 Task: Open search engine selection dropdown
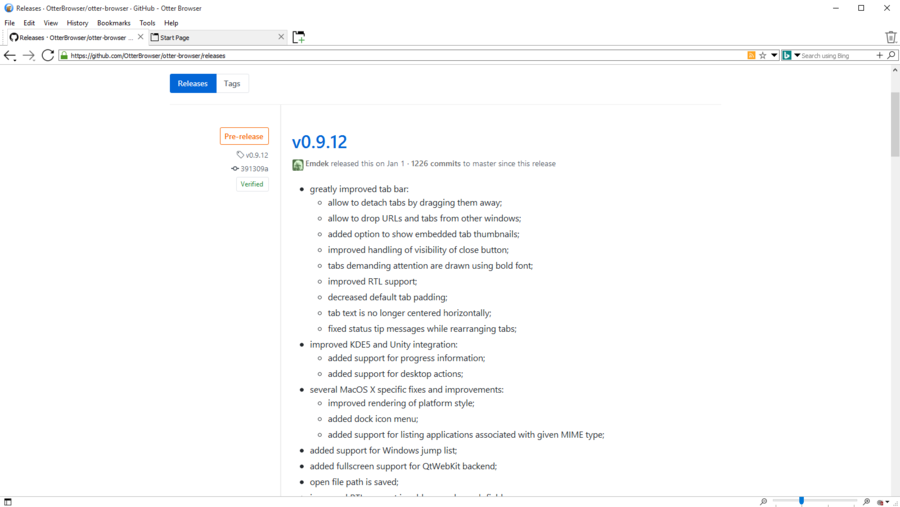coord(797,56)
